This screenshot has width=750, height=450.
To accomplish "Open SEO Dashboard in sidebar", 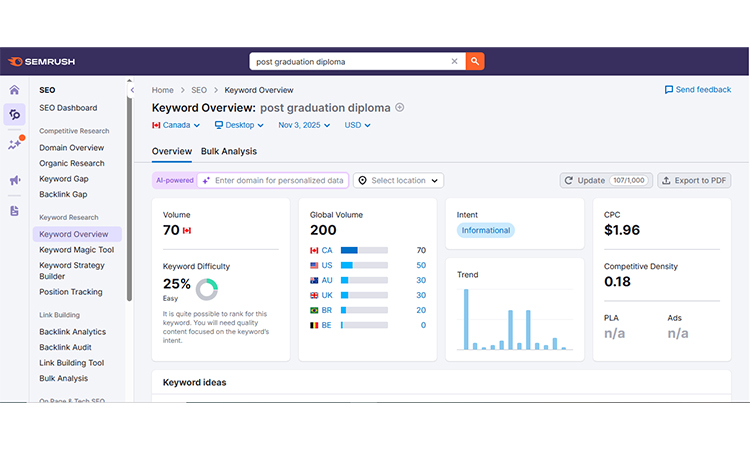I will tap(68, 108).
